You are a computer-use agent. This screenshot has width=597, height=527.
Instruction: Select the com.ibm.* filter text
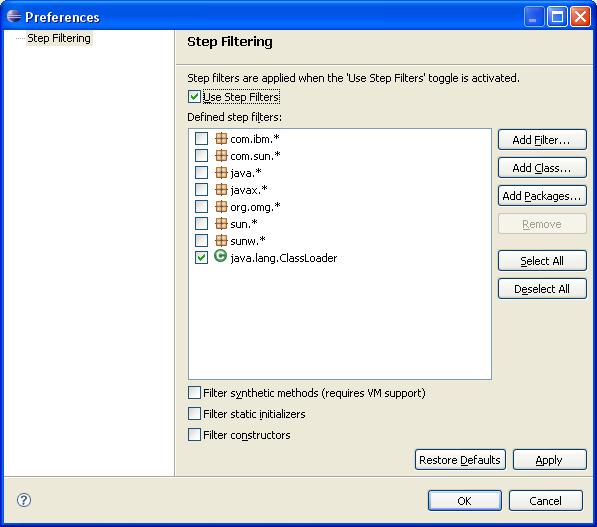[255, 139]
